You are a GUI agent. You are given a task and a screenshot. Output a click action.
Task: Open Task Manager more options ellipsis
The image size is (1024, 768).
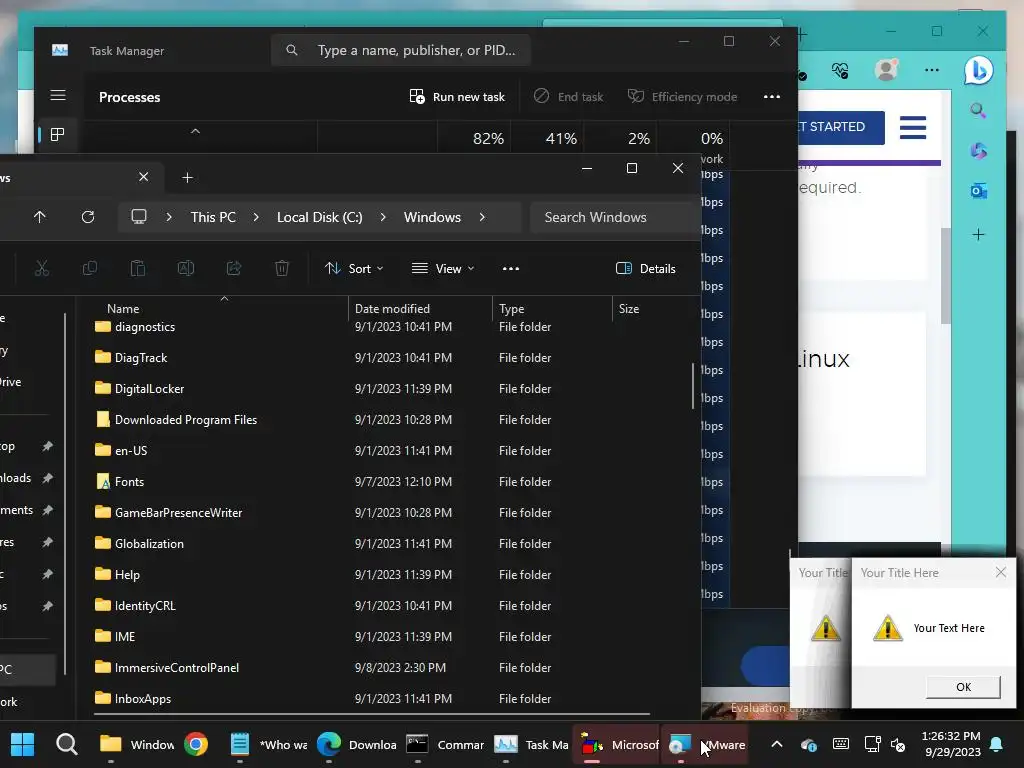coord(772,97)
